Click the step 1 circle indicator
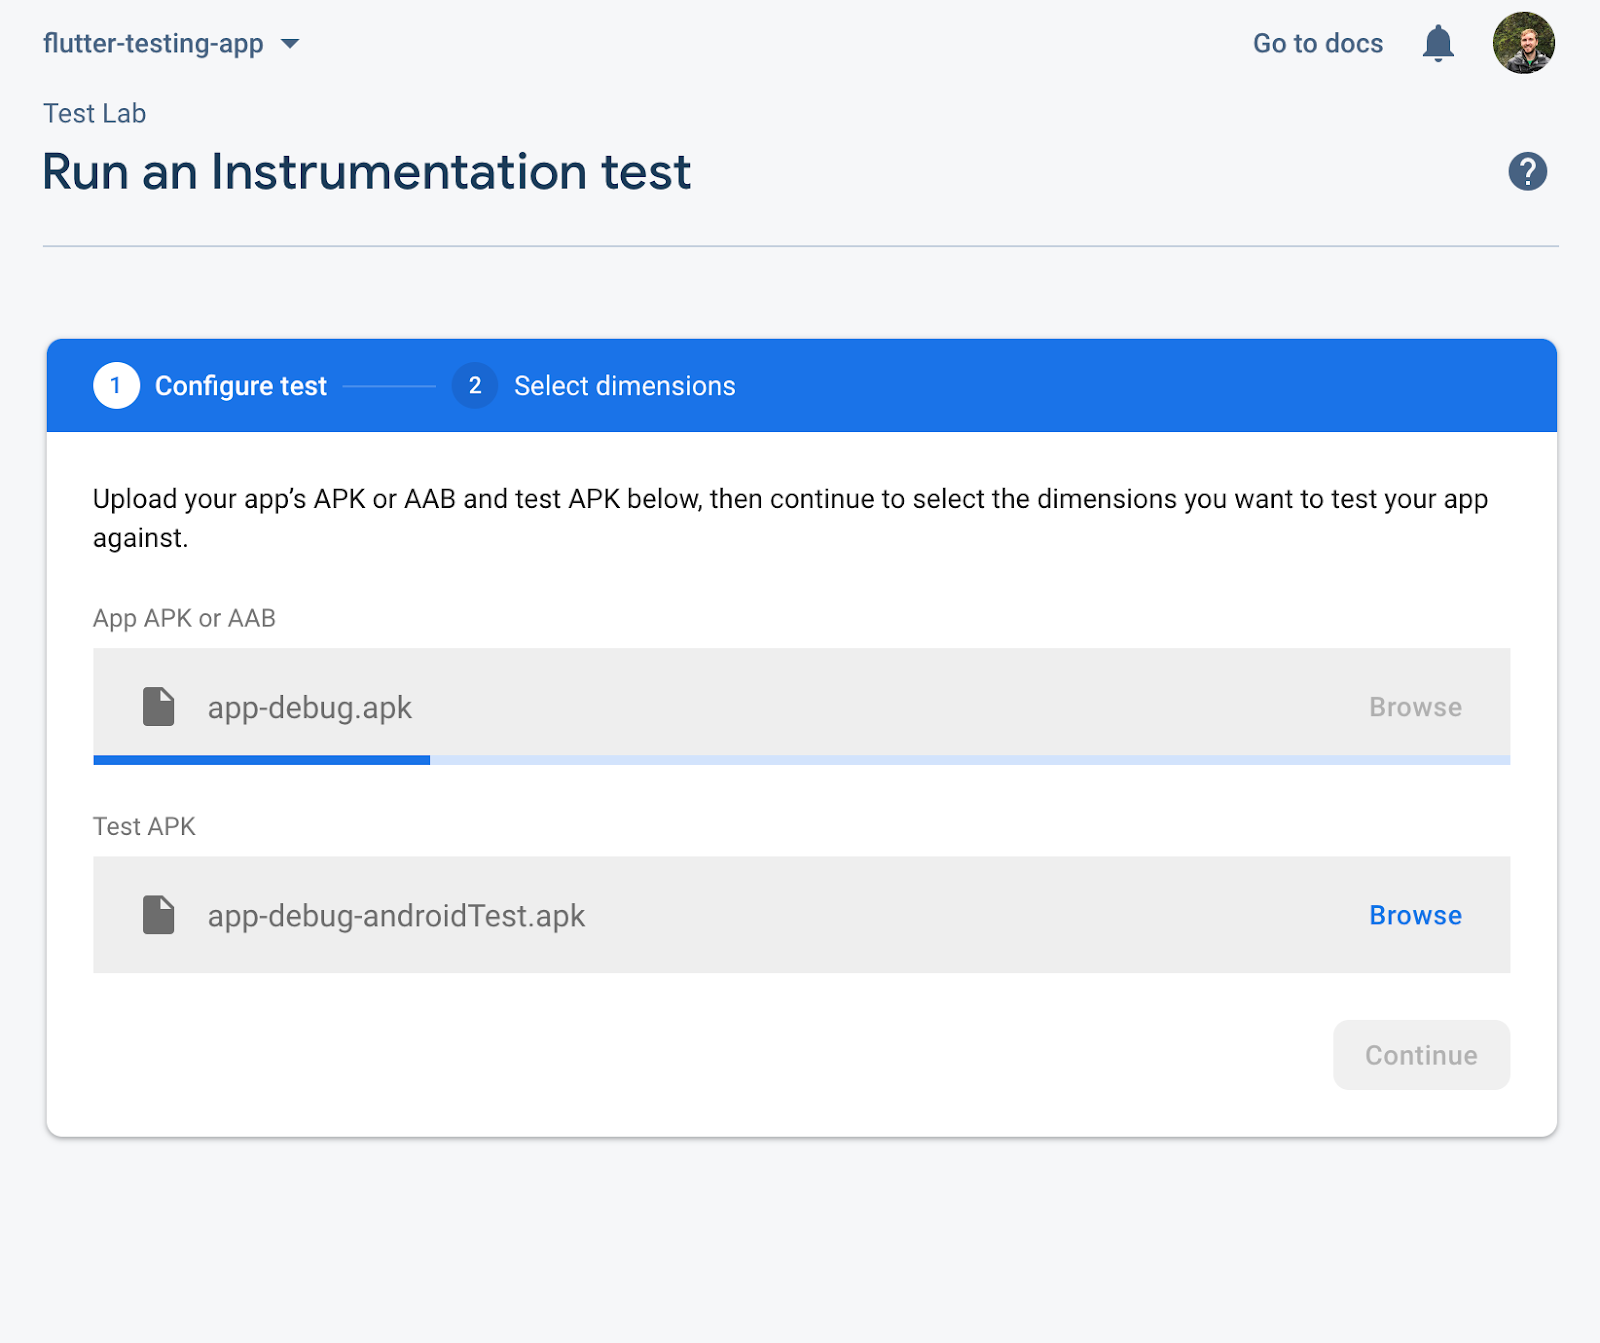This screenshot has height=1343, width=1600. pyautogui.click(x=116, y=386)
